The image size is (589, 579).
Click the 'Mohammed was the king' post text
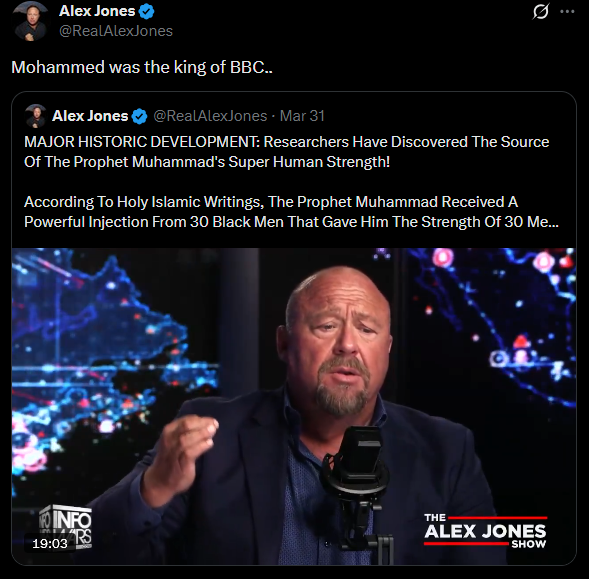coord(142,67)
